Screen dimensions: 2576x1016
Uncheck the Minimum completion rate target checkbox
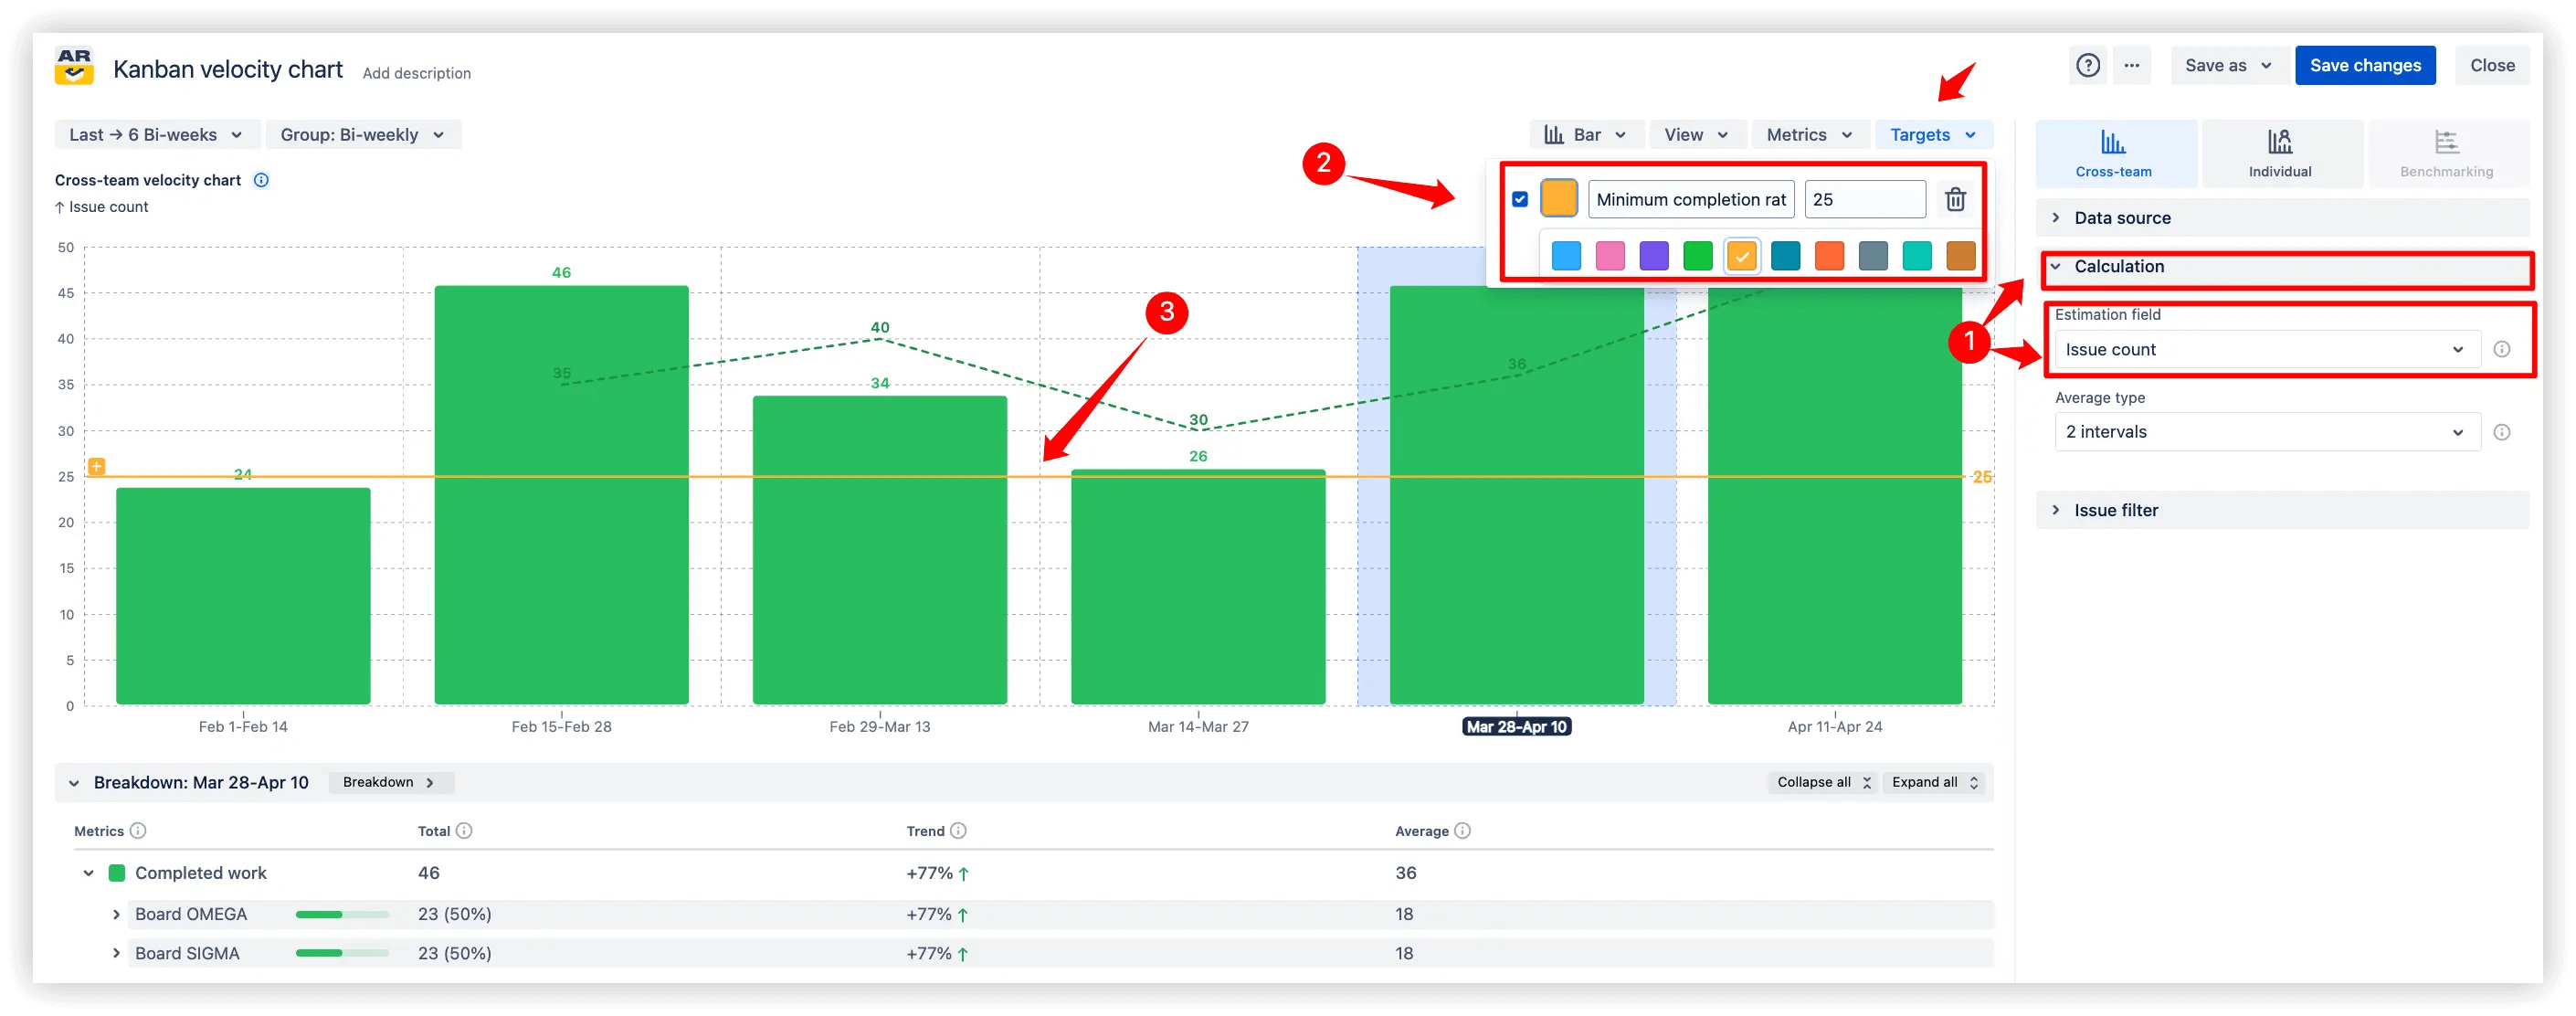[1519, 199]
